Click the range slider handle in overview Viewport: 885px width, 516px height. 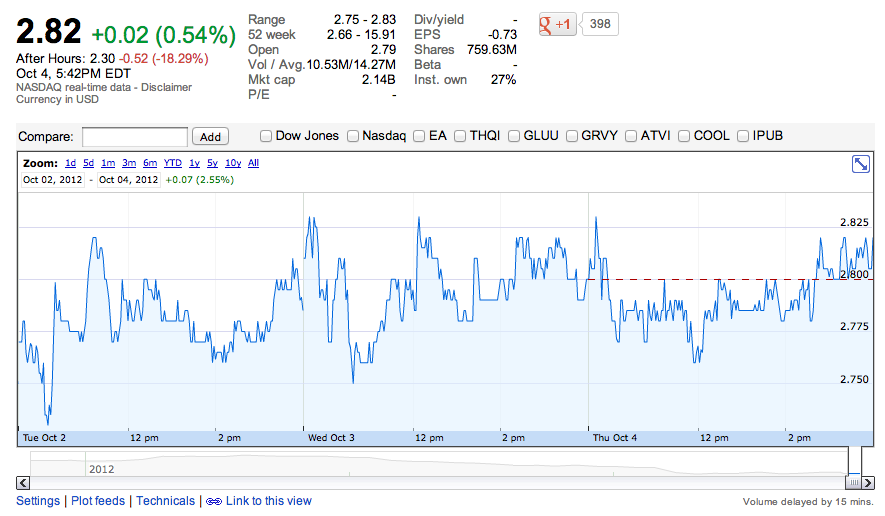pos(854,483)
